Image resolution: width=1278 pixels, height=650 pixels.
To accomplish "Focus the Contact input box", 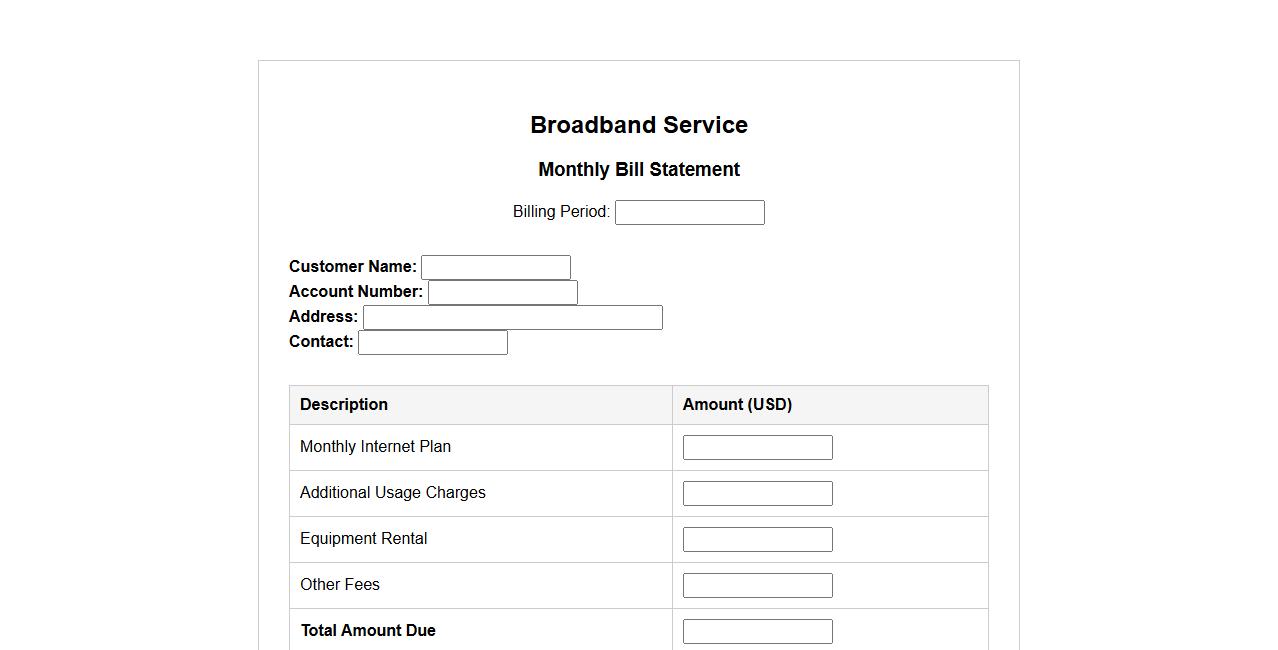I will coord(432,342).
